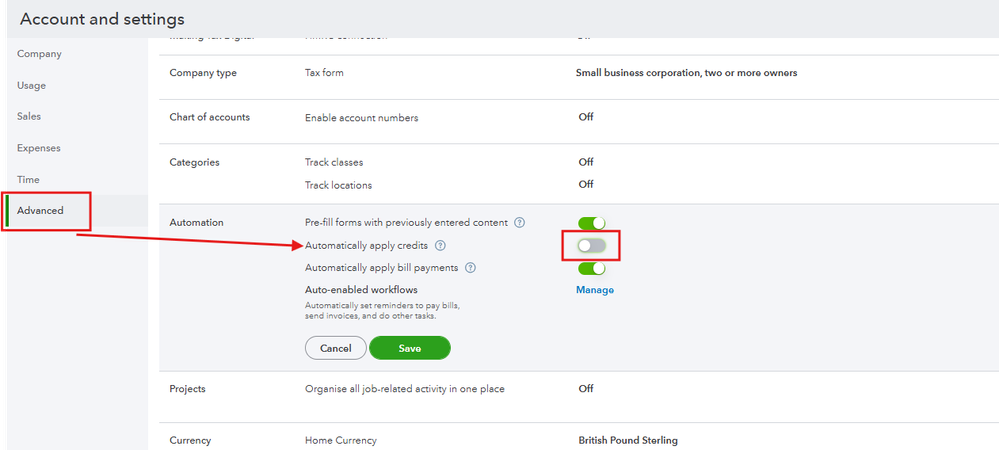Viewport: 999px width, 450px height.
Task: Click Manage link for auto-enabled workflows
Action: [x=594, y=290]
